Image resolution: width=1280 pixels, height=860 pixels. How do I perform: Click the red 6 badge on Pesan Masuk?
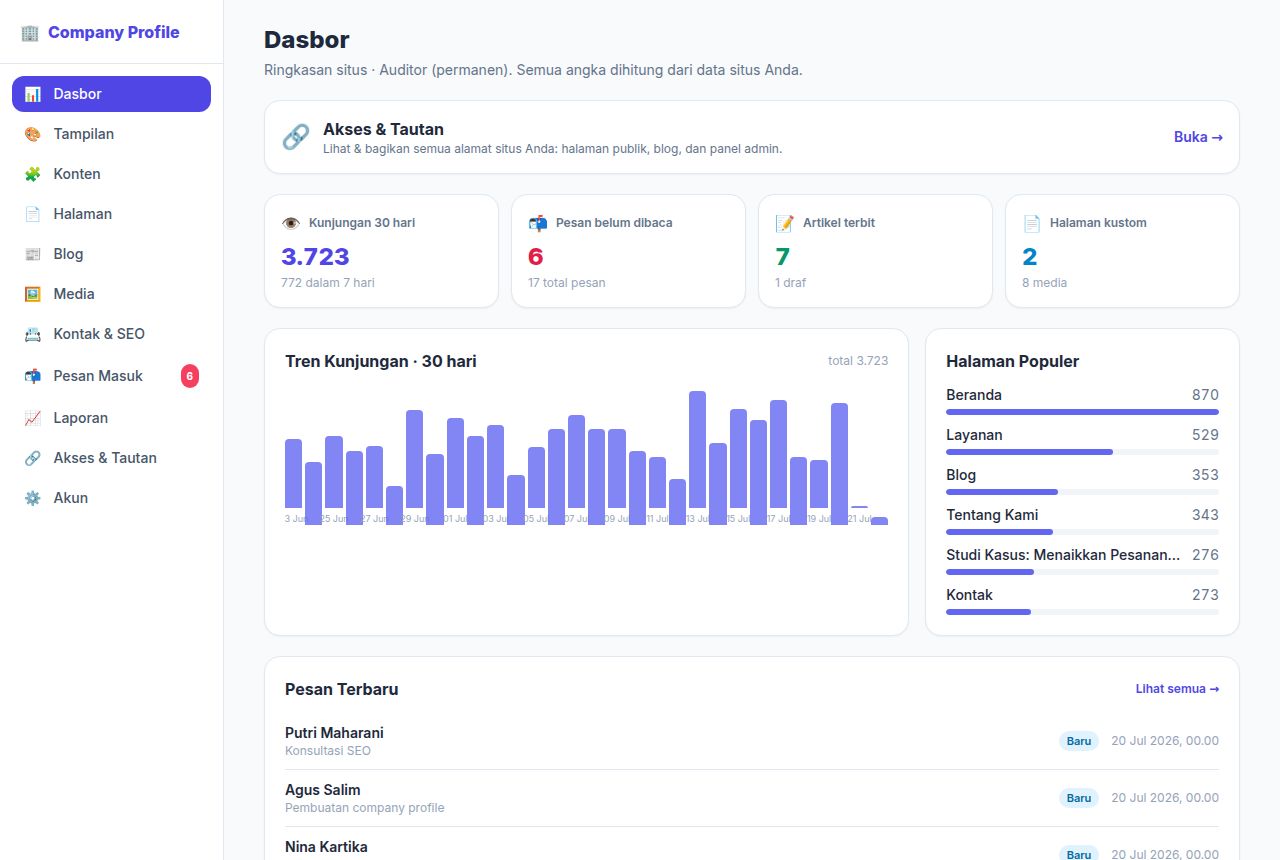tap(190, 376)
